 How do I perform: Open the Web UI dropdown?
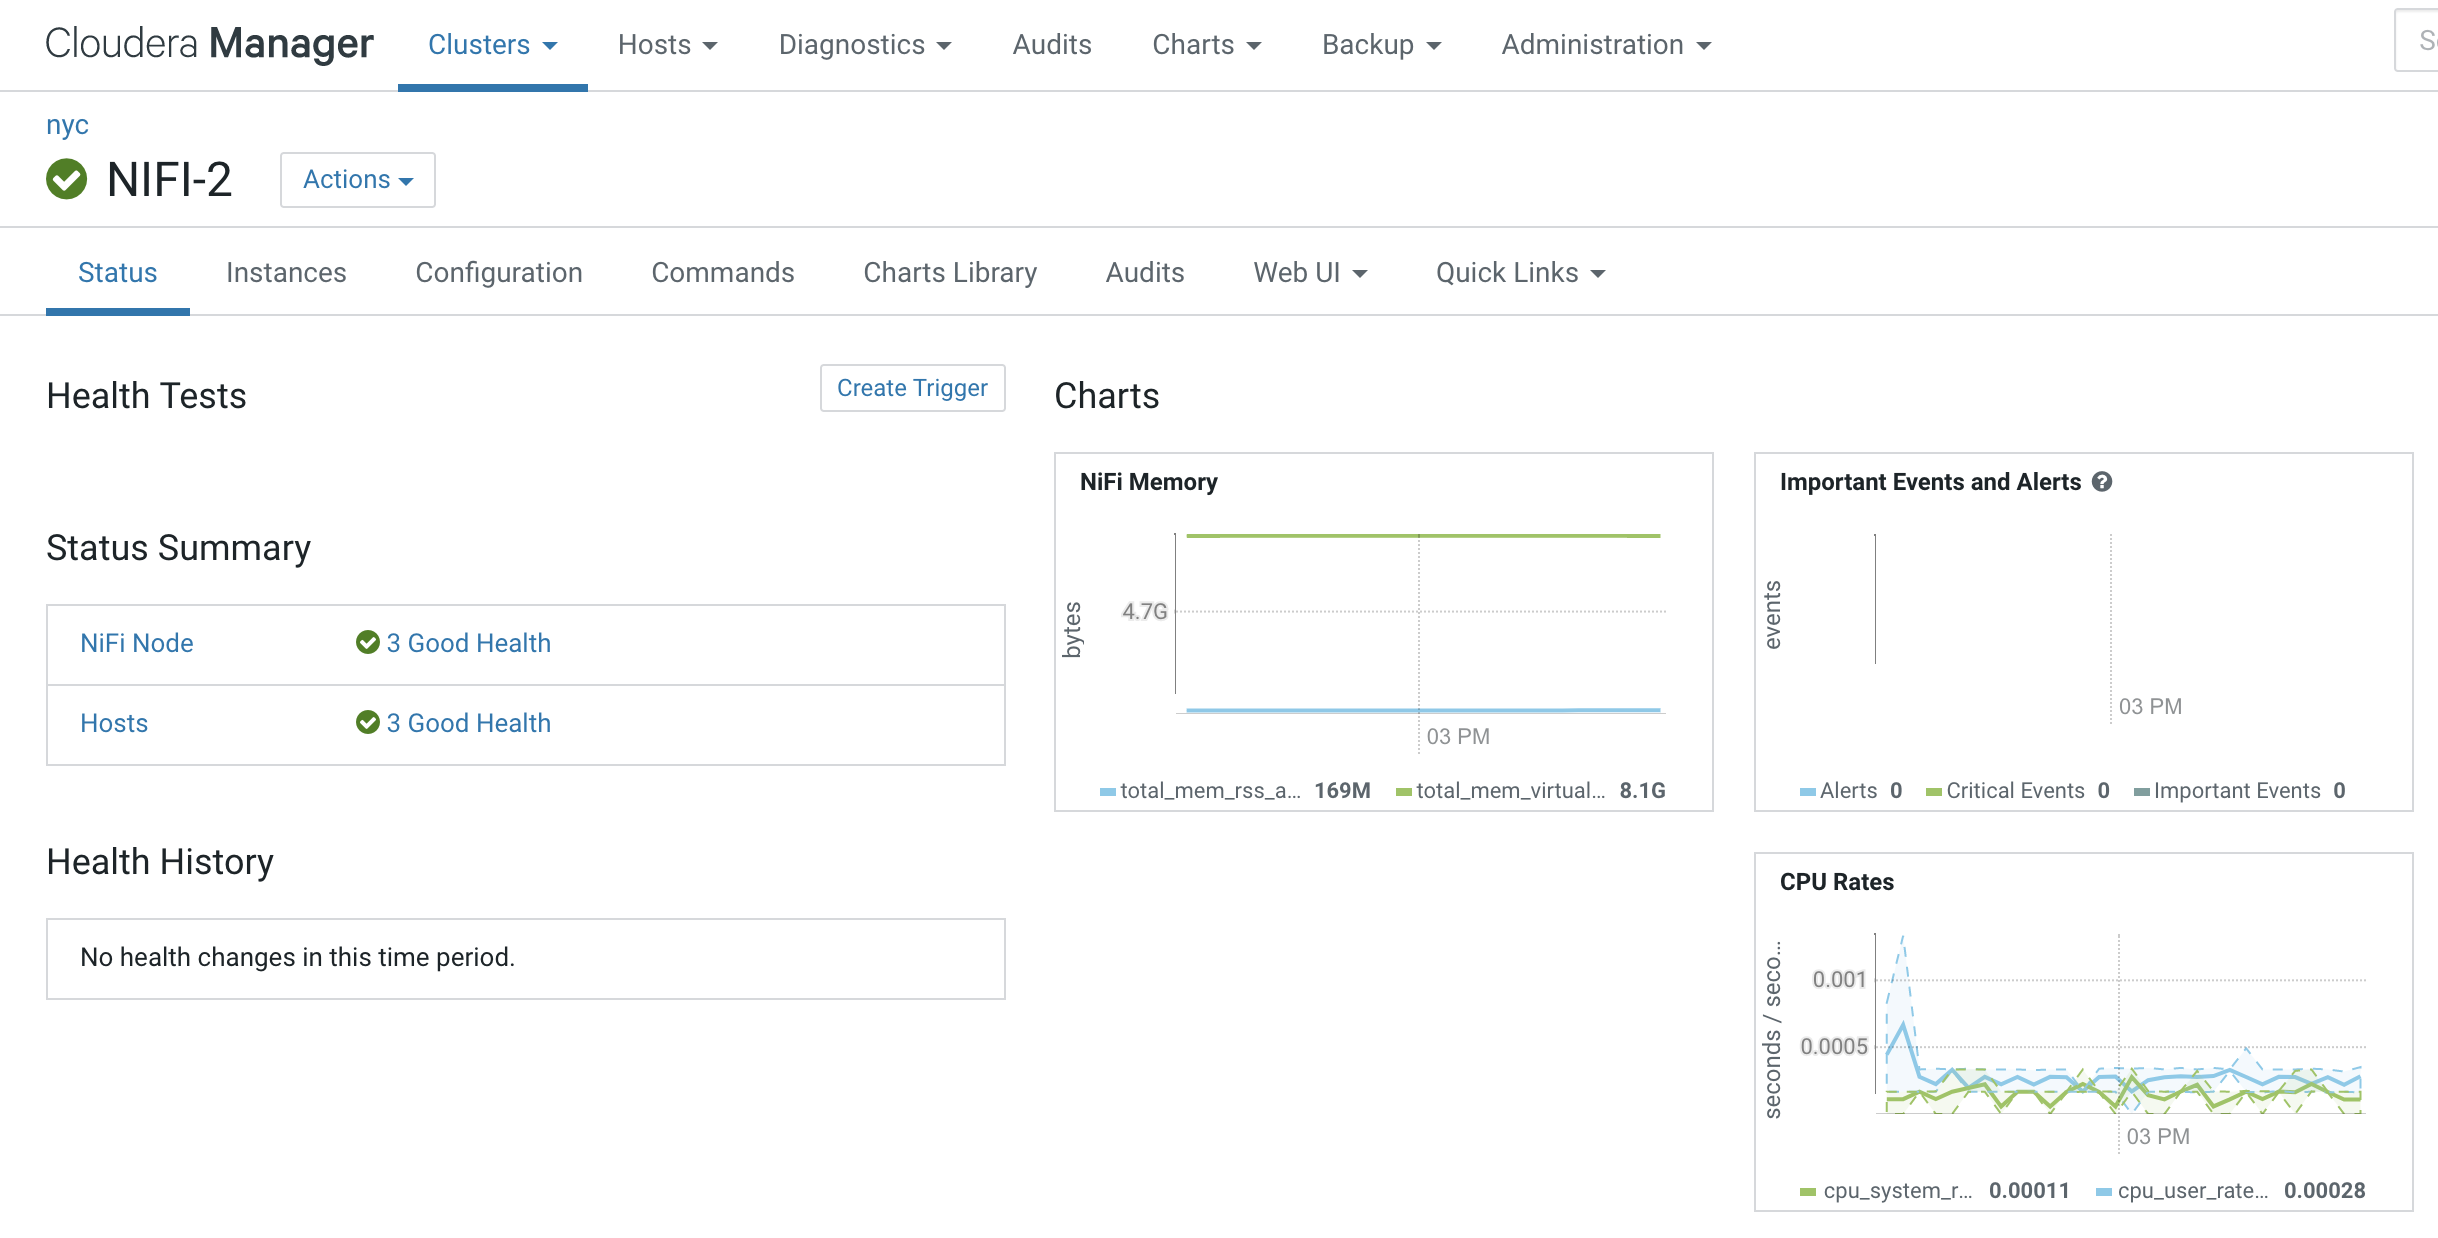[1308, 272]
